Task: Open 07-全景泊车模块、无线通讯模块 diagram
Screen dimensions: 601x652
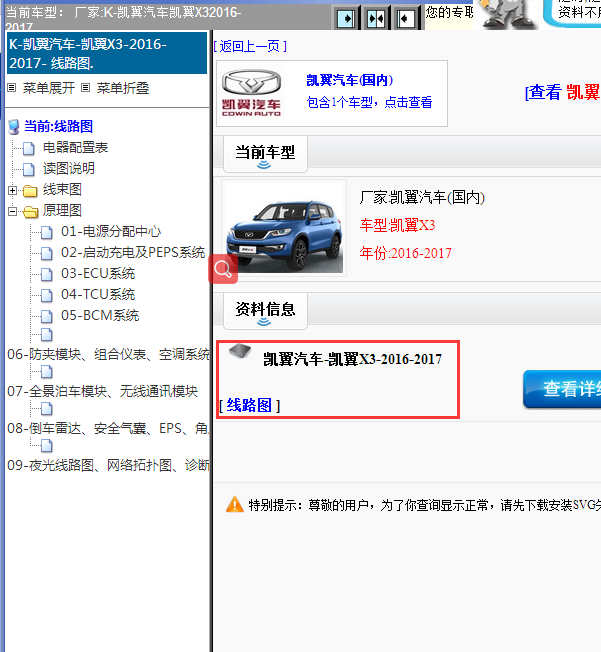Action: [x=102, y=391]
